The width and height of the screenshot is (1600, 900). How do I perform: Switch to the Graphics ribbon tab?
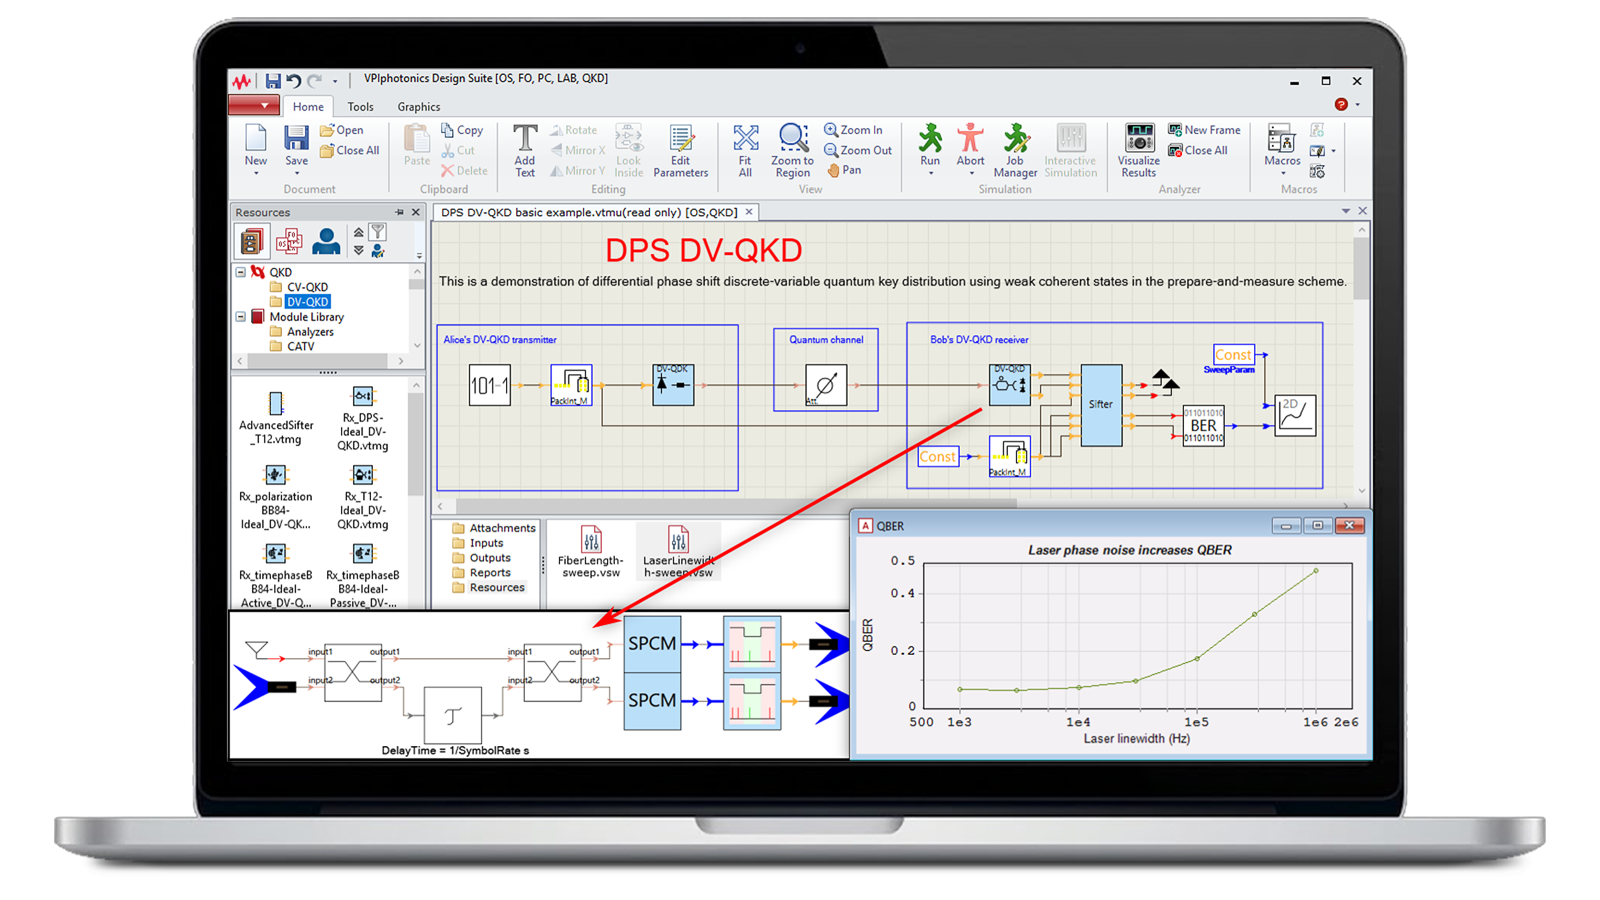tap(418, 107)
